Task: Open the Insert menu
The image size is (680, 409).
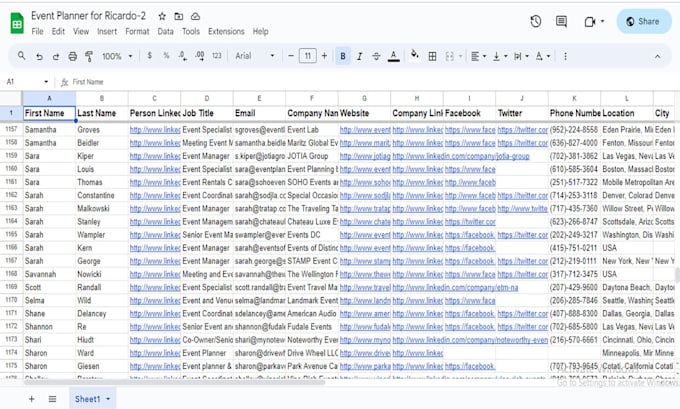Action: click(107, 31)
